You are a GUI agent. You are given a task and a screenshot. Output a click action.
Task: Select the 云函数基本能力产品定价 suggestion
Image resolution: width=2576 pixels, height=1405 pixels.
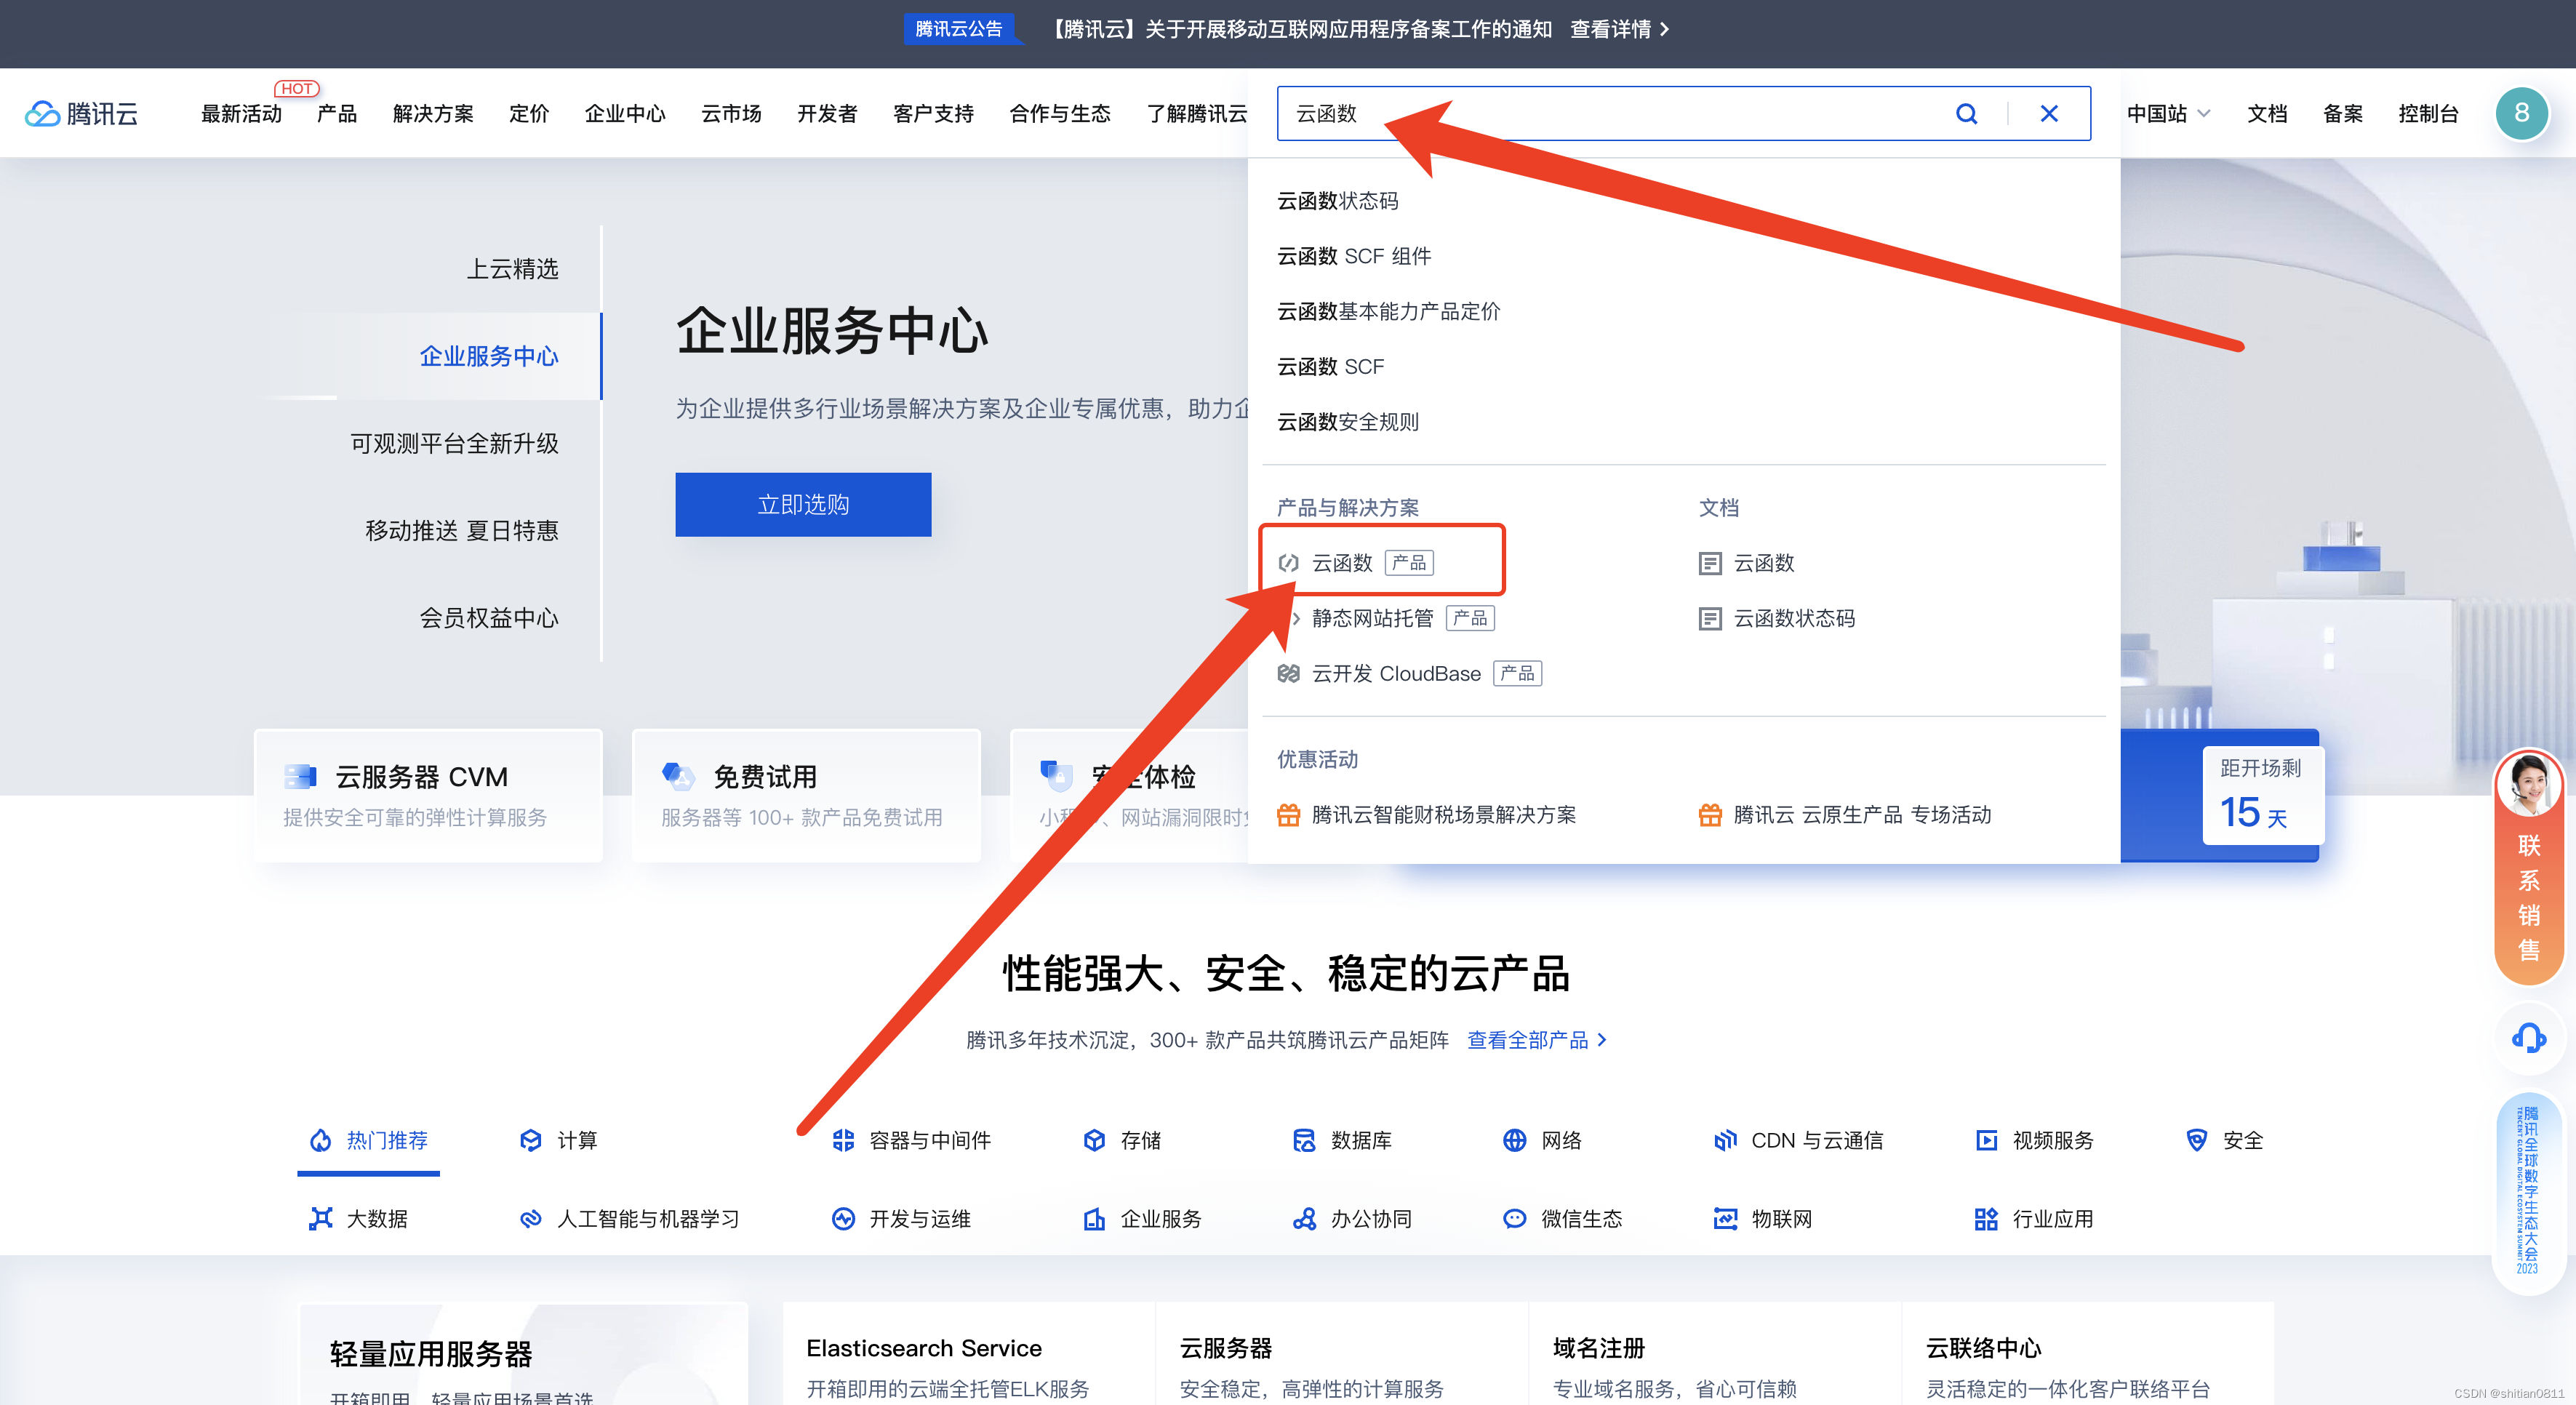point(1388,311)
